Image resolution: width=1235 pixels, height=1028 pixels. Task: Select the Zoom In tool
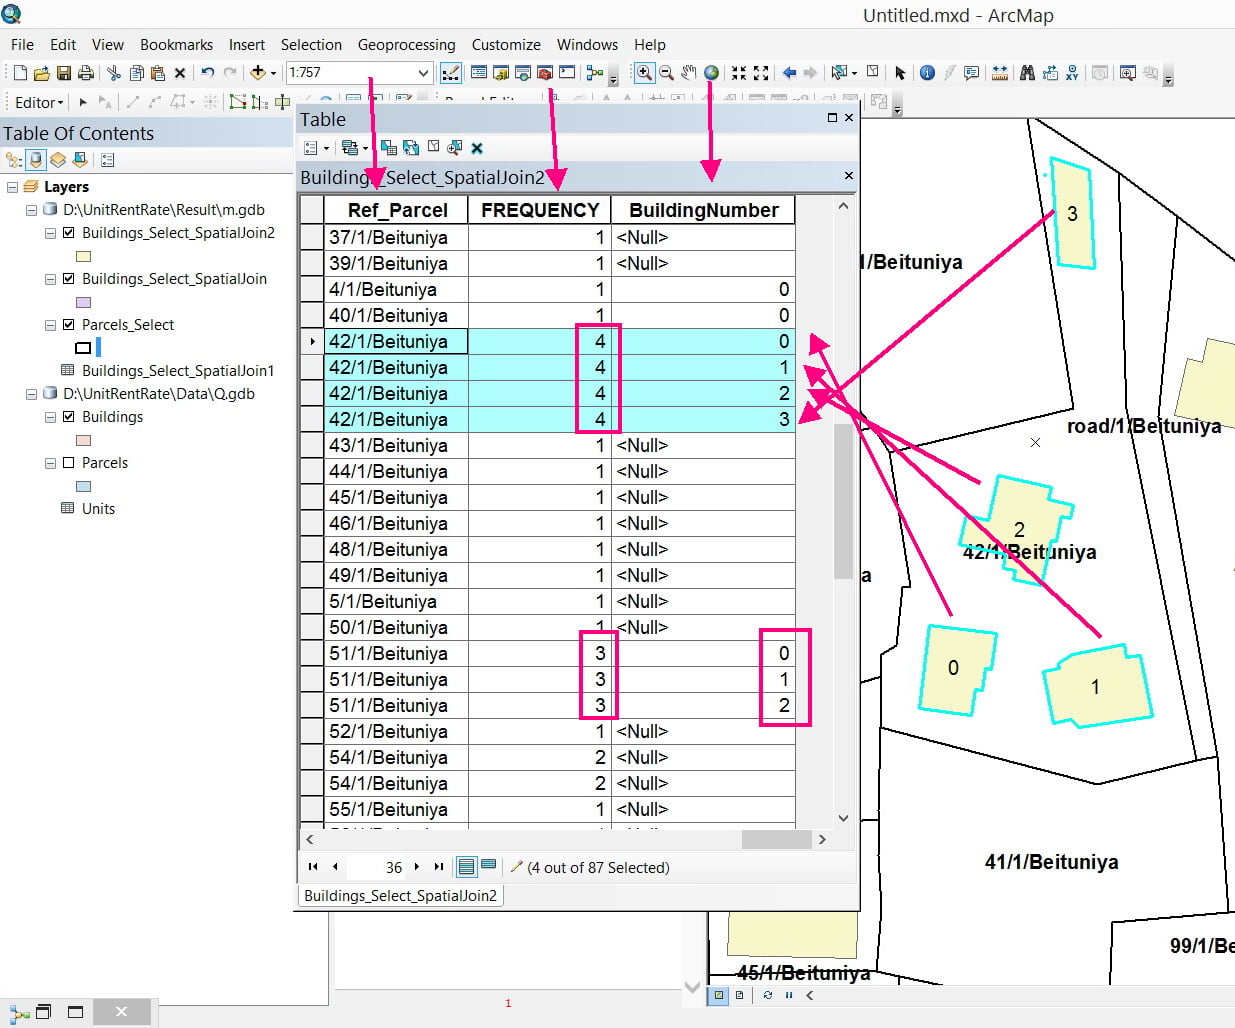pyautogui.click(x=644, y=73)
